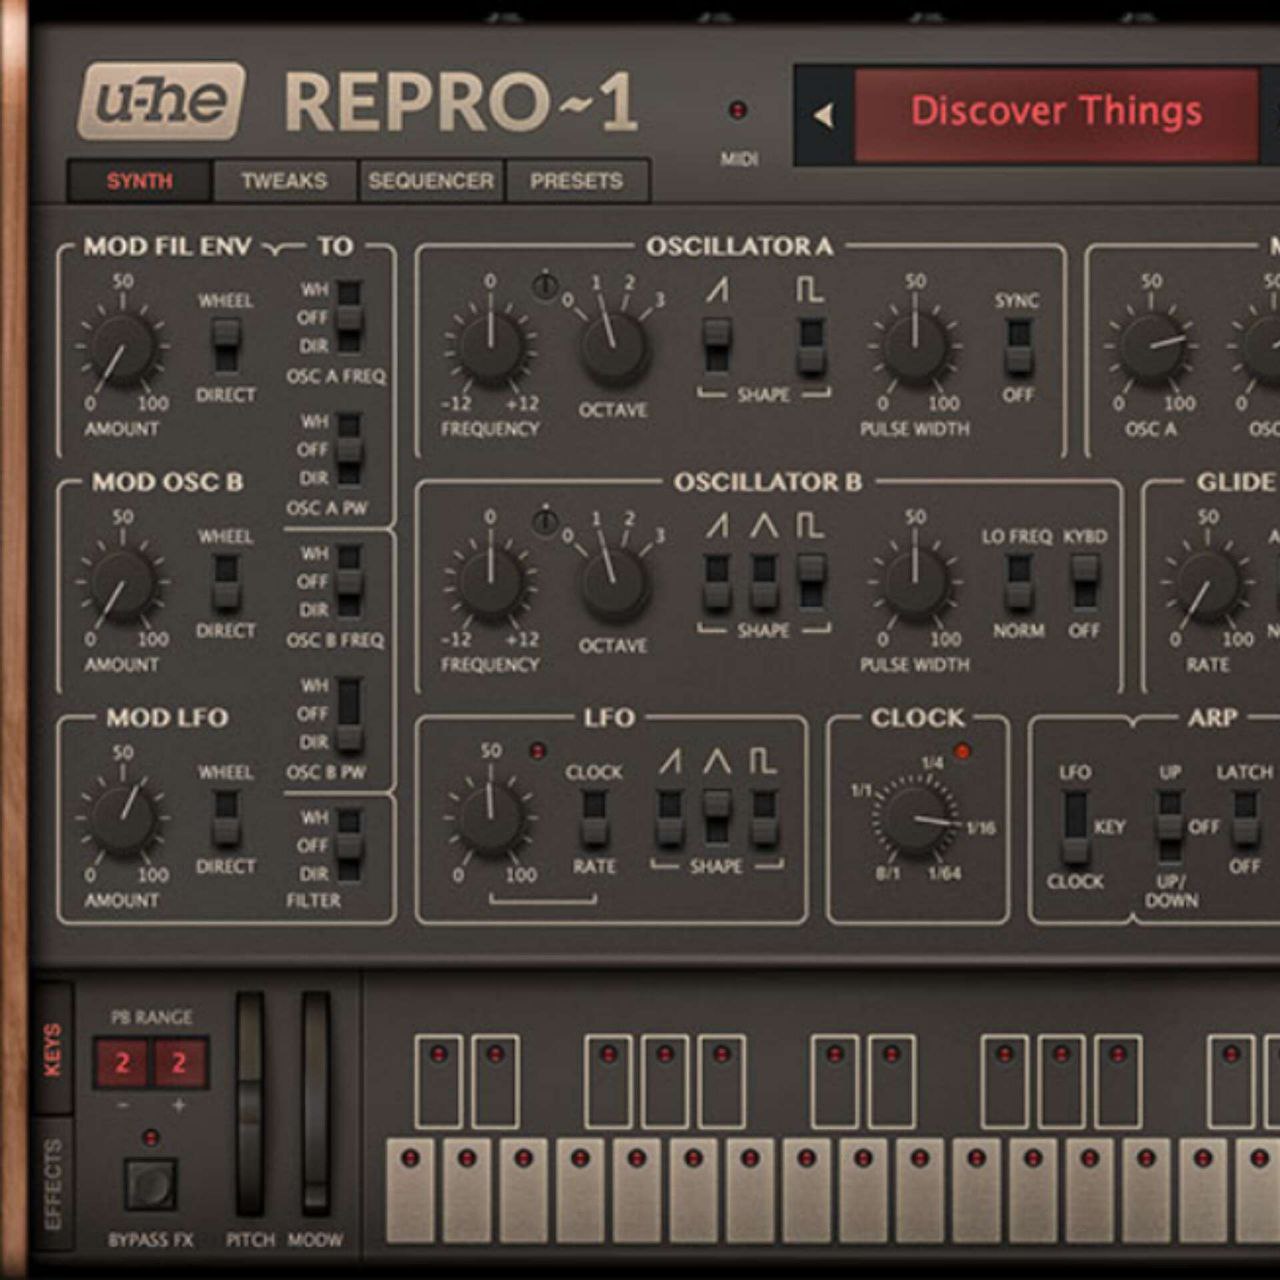Click the GLIDE RATE knob
Screen dimensions: 1280x1280
pos(1208,584)
